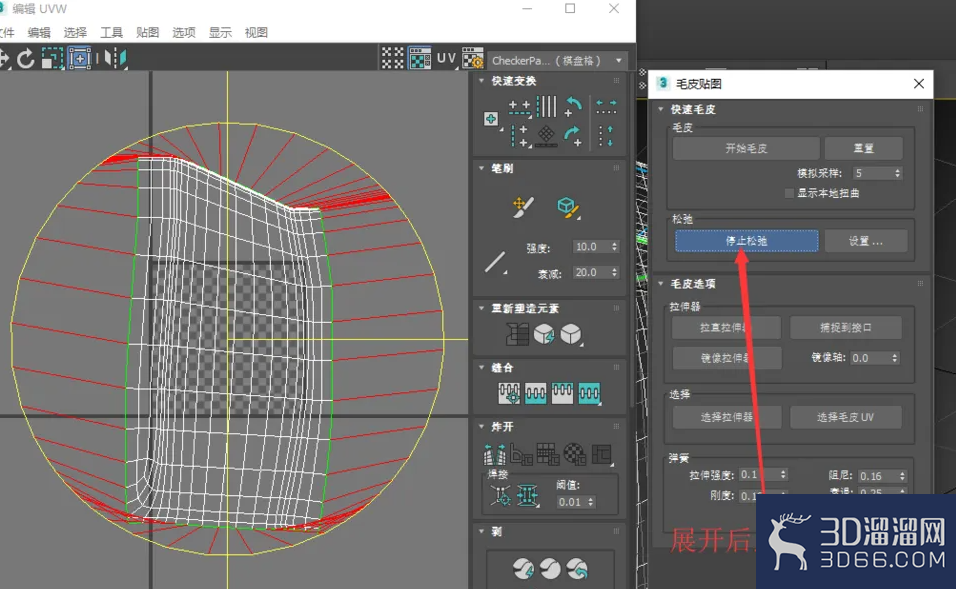Collapse the 毛皮选项 rollout

661,284
